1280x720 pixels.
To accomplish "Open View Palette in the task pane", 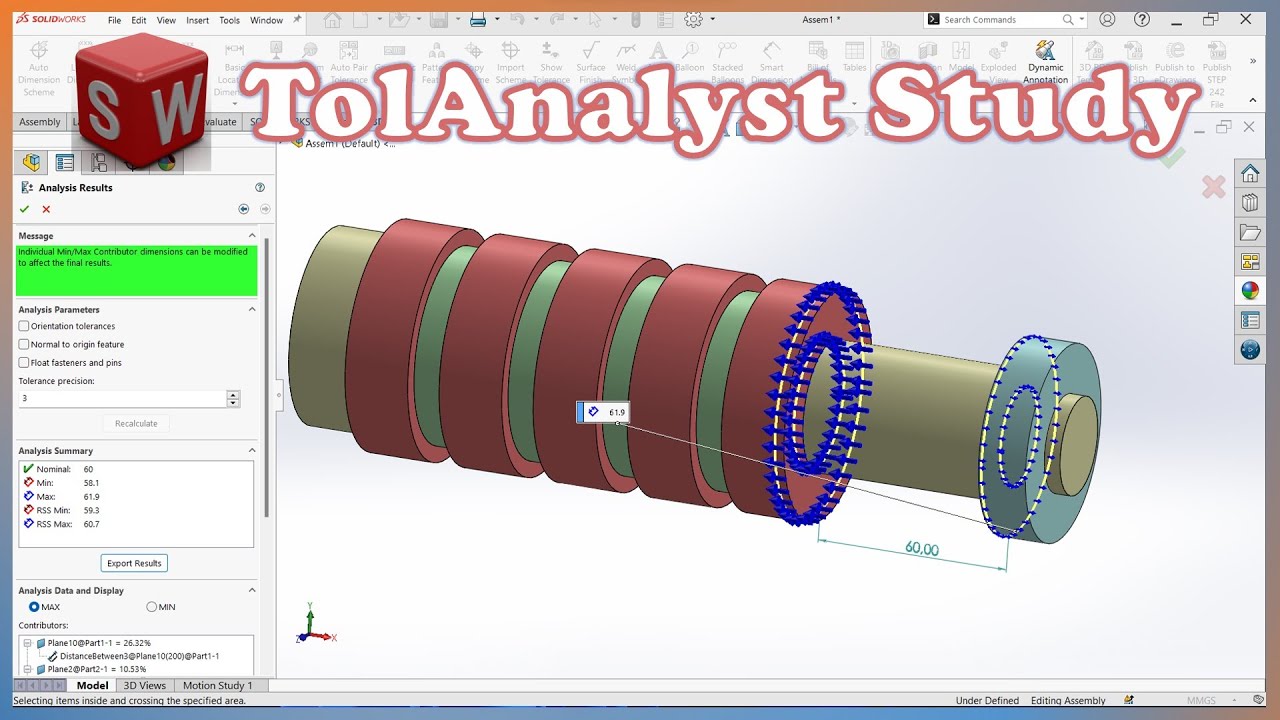I will pos(1250,262).
